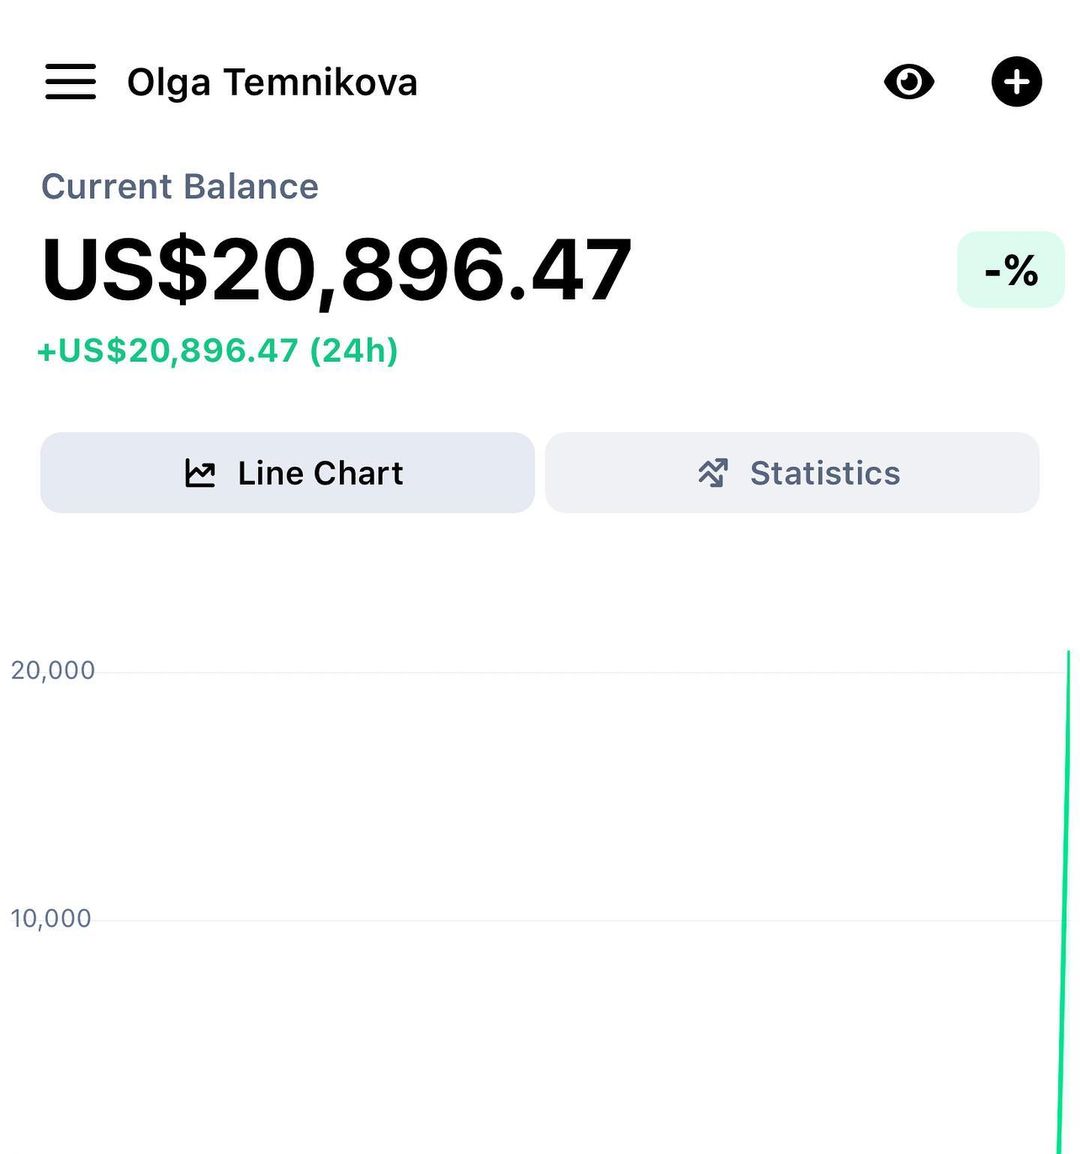Tap the black plus icon to add
1080x1154 pixels.
point(1016,82)
